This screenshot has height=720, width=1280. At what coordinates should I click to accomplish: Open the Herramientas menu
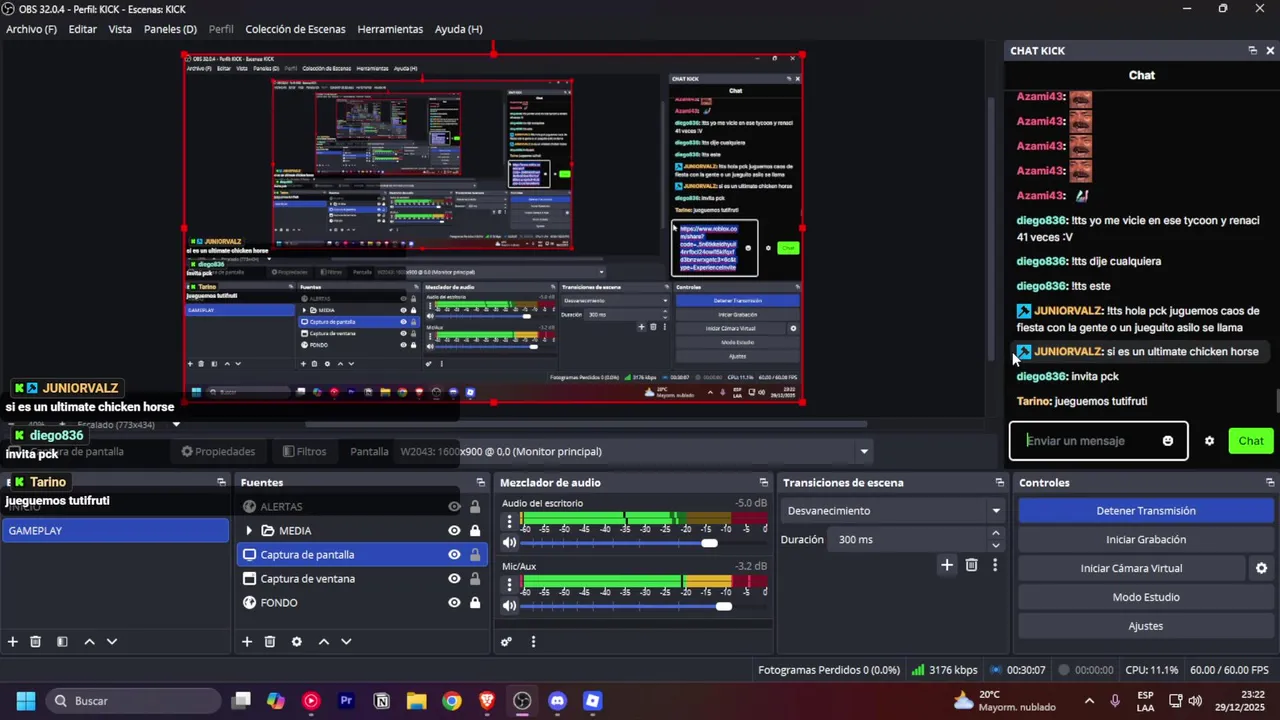pyautogui.click(x=390, y=29)
